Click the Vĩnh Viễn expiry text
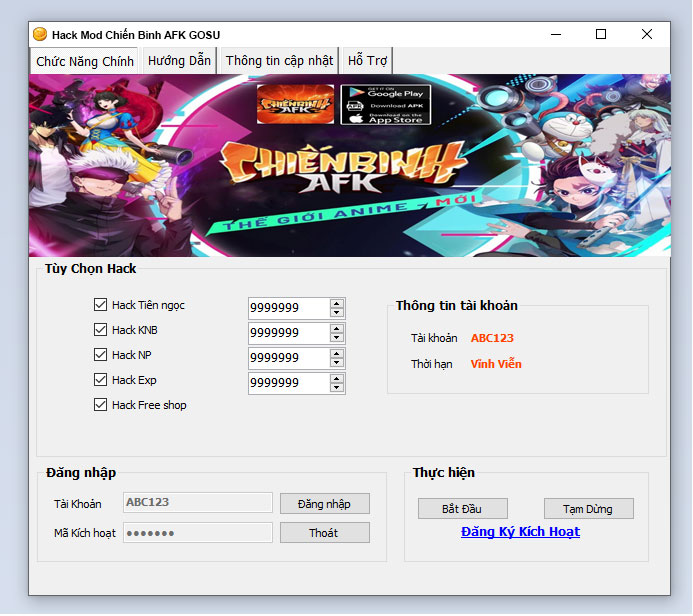693x616 pixels. tap(496, 364)
